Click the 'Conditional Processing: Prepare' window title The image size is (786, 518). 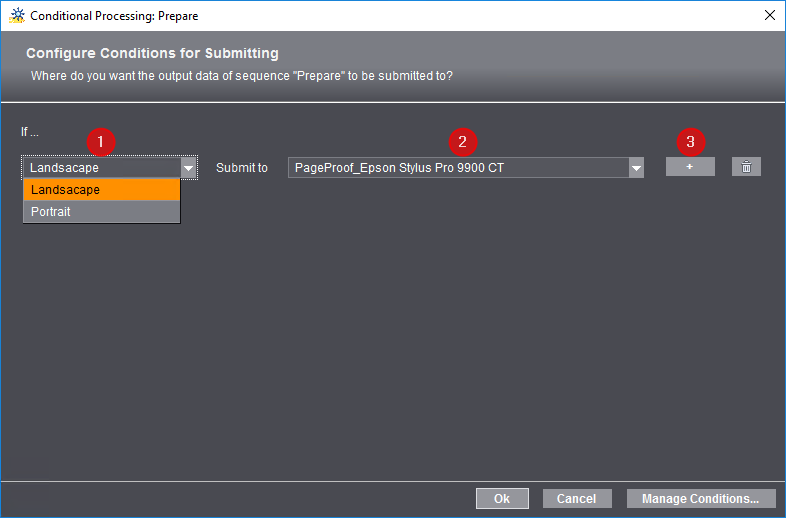coord(114,16)
